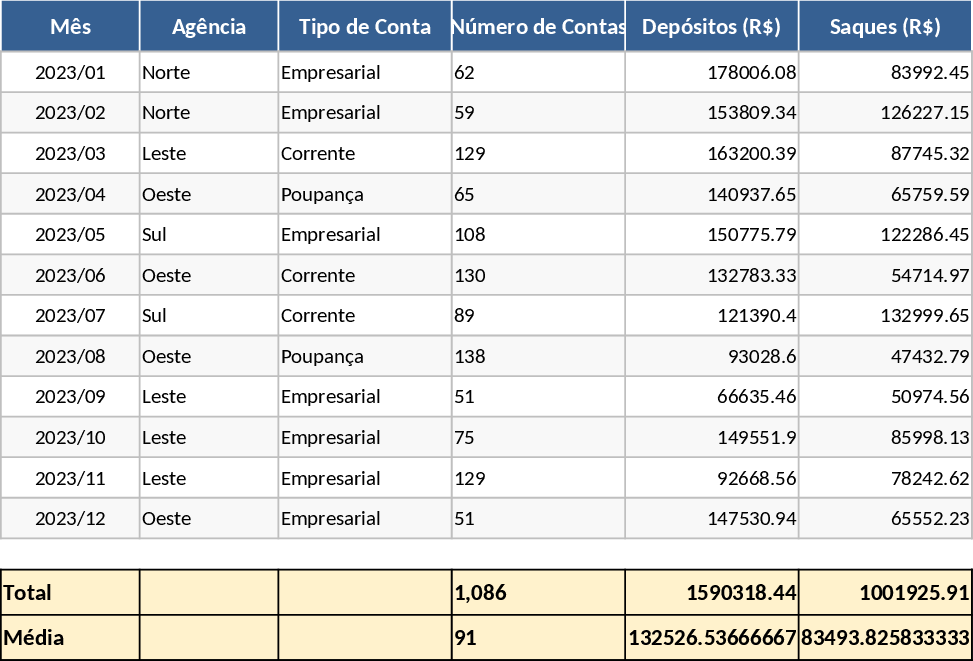Image resolution: width=973 pixels, height=661 pixels.
Task: Select the Número de Contas header
Action: pyautogui.click(x=538, y=27)
